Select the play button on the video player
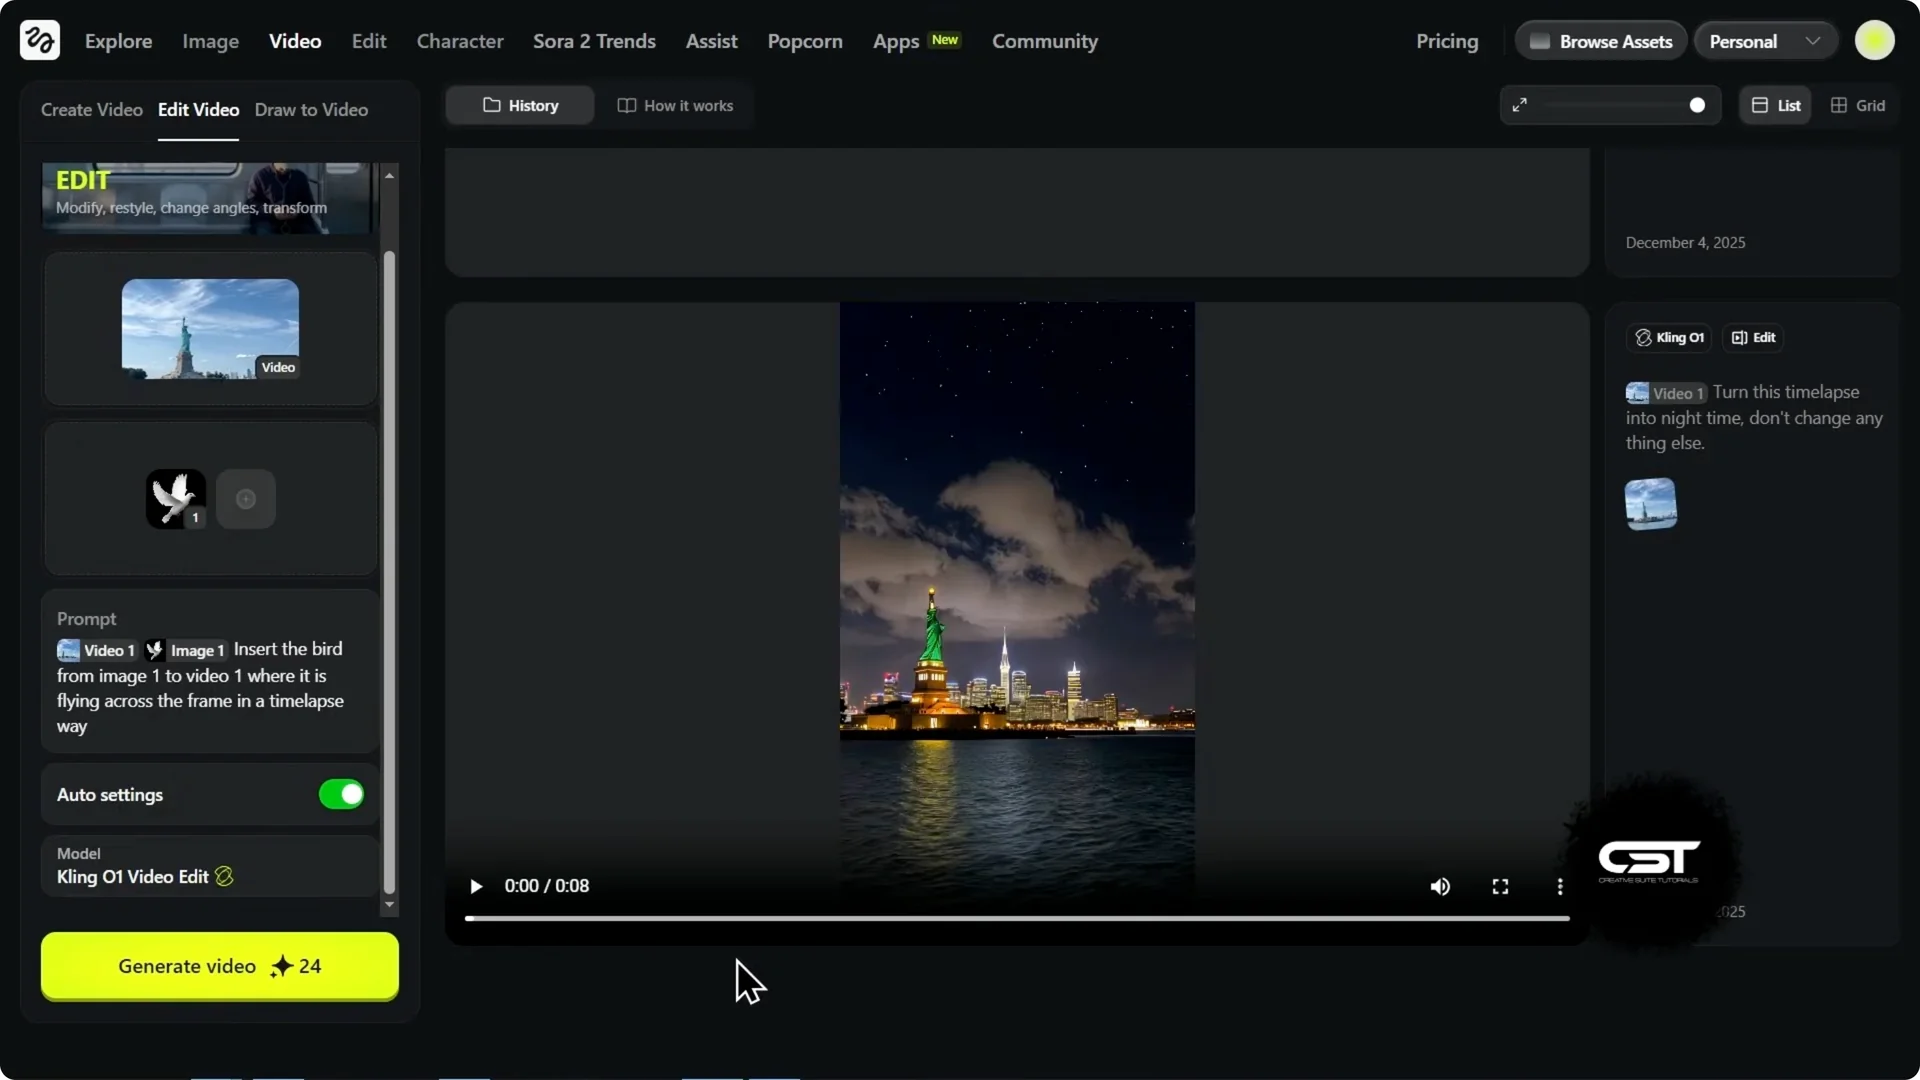Viewport: 1920px width, 1080px height. [476, 886]
